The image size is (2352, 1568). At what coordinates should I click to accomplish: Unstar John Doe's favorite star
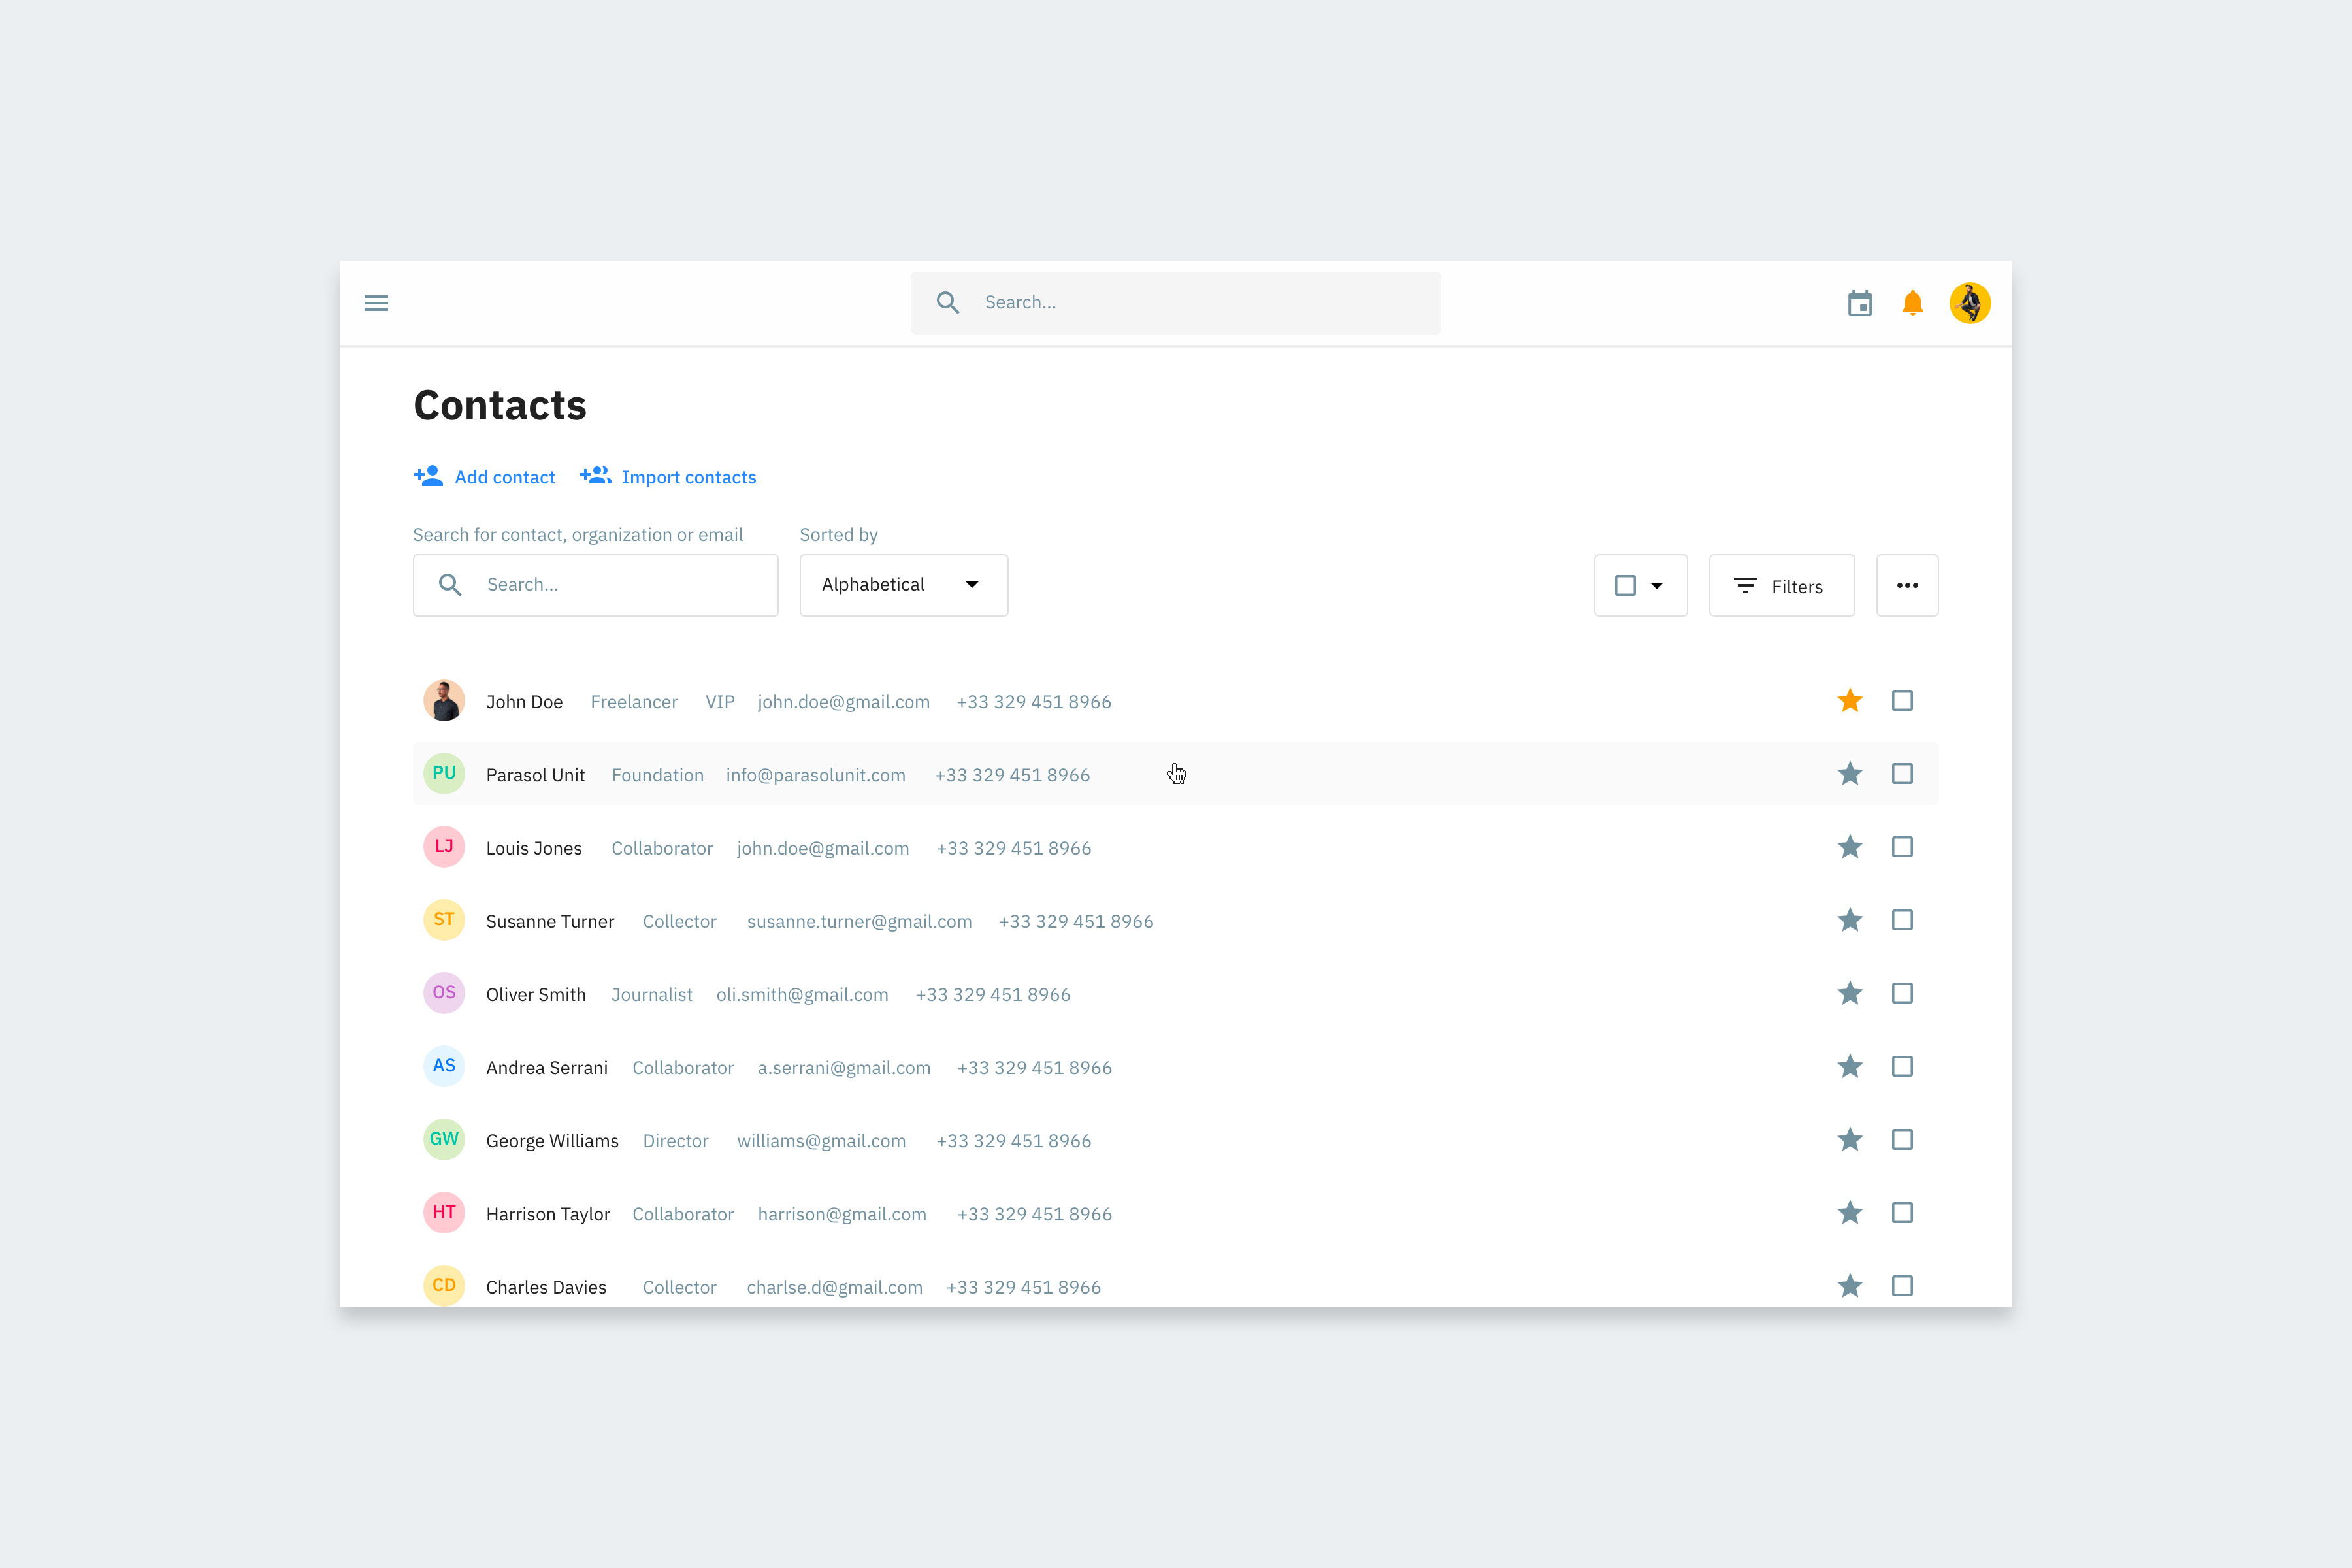(1850, 701)
